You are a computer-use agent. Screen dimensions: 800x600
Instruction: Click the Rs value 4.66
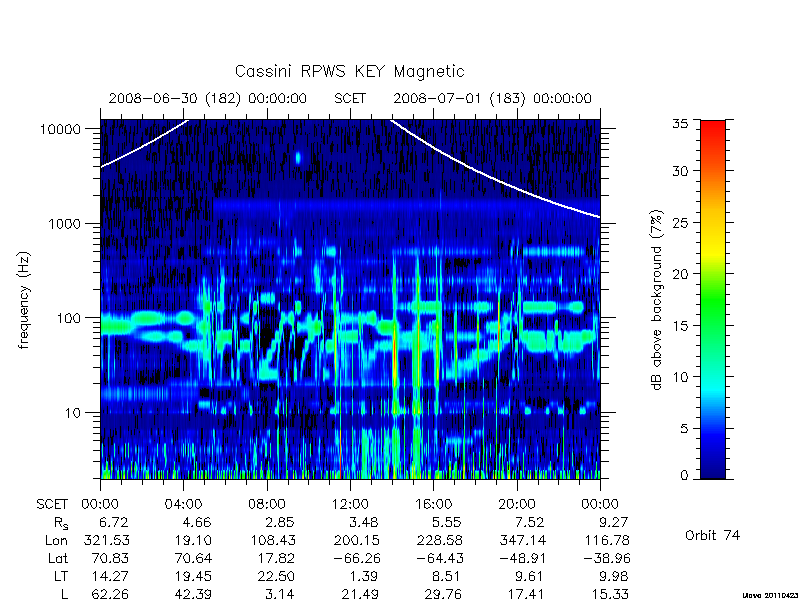(x=196, y=522)
